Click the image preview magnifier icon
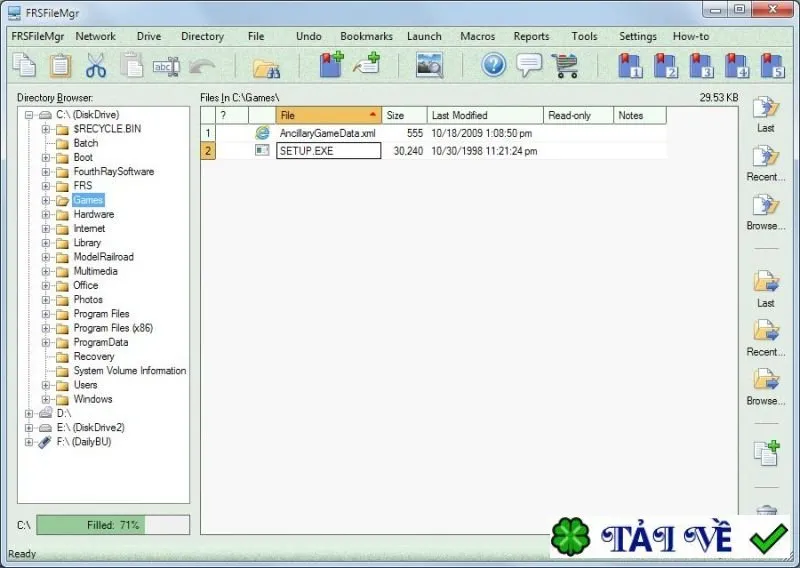 429,65
